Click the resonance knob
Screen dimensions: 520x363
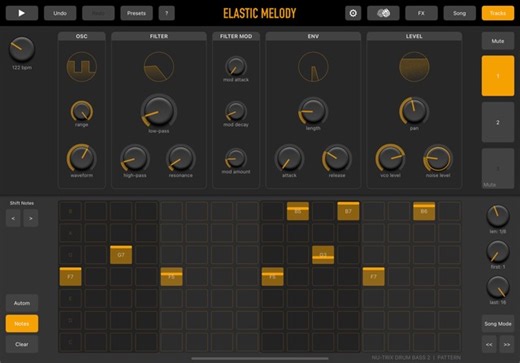tap(180, 158)
